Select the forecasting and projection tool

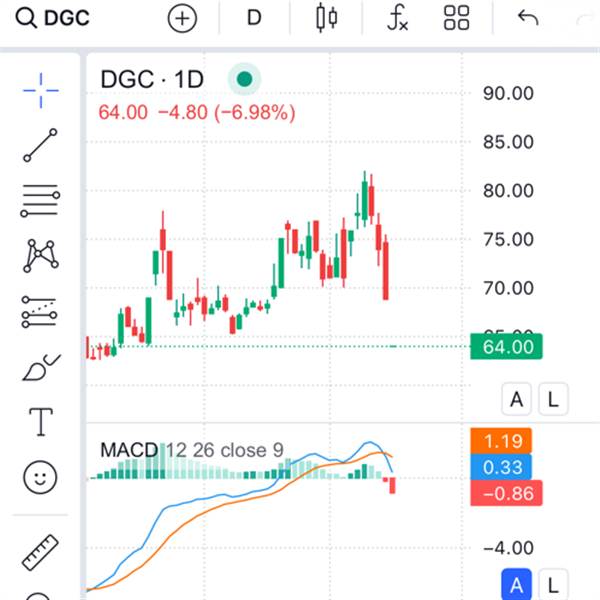[40, 312]
